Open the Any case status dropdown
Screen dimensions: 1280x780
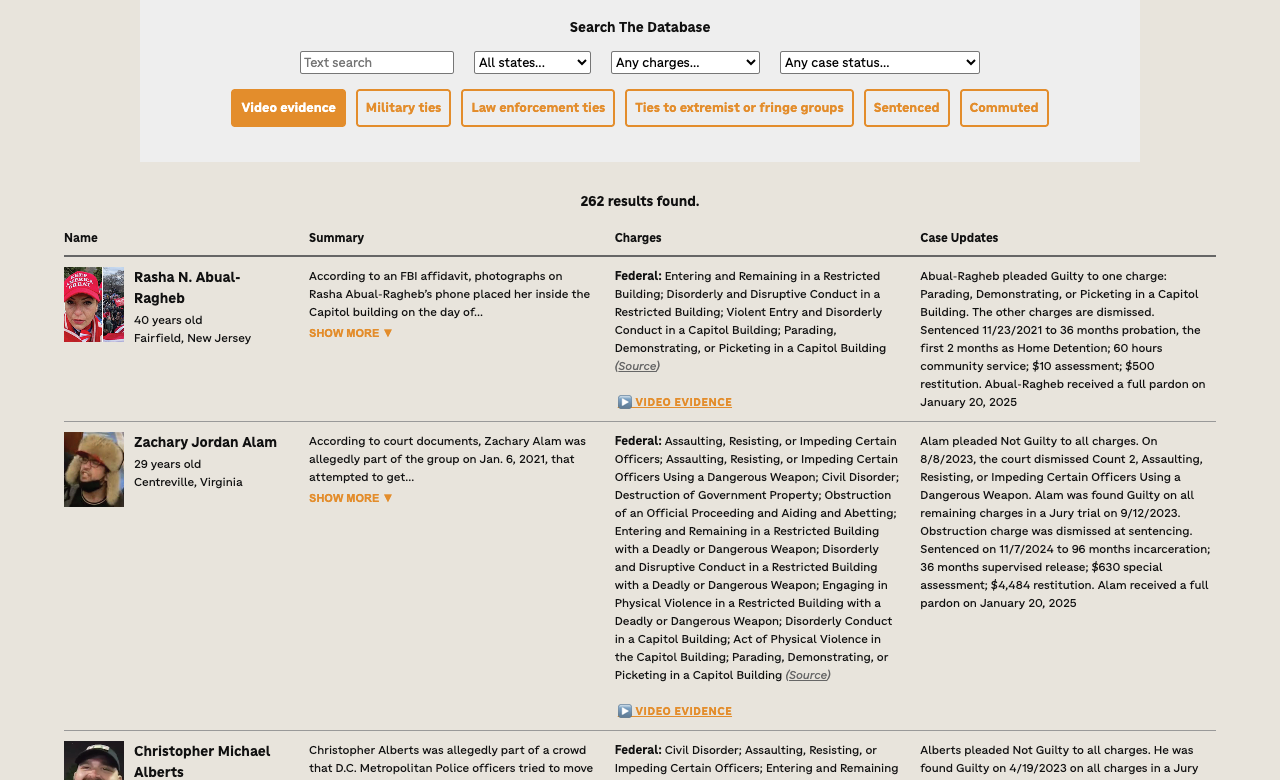pos(880,62)
